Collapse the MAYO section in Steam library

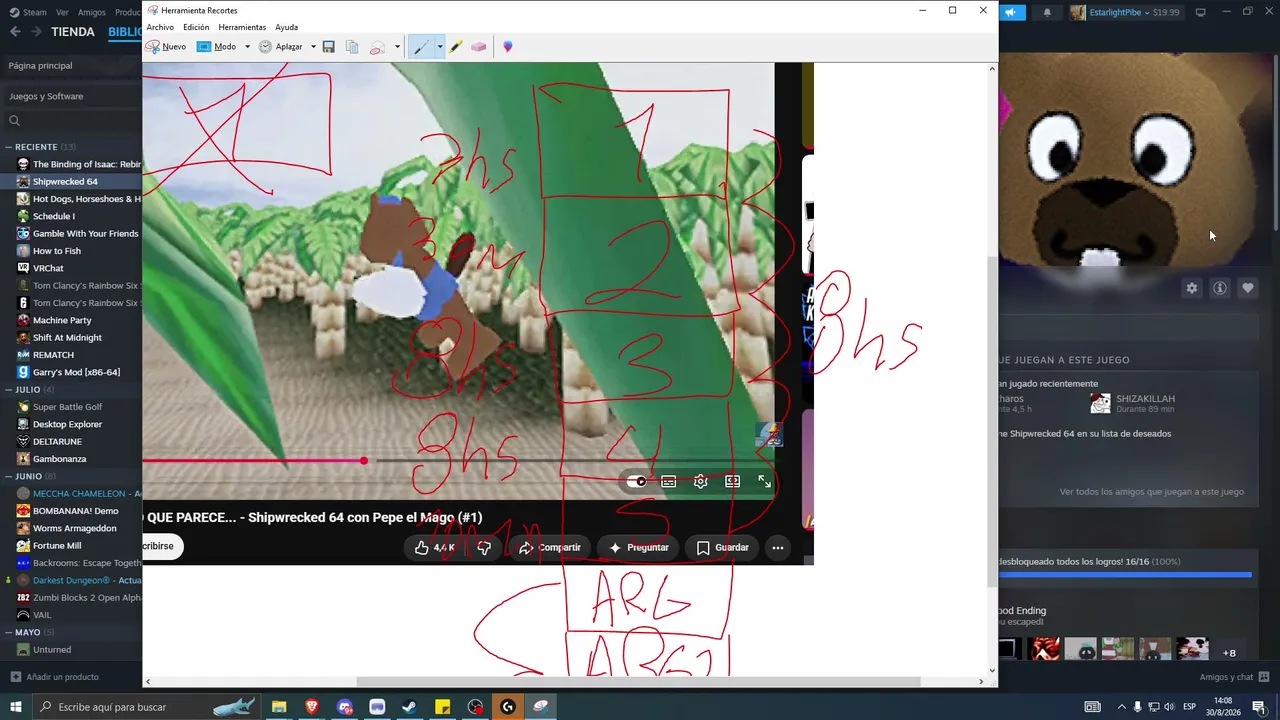click(x=8, y=633)
